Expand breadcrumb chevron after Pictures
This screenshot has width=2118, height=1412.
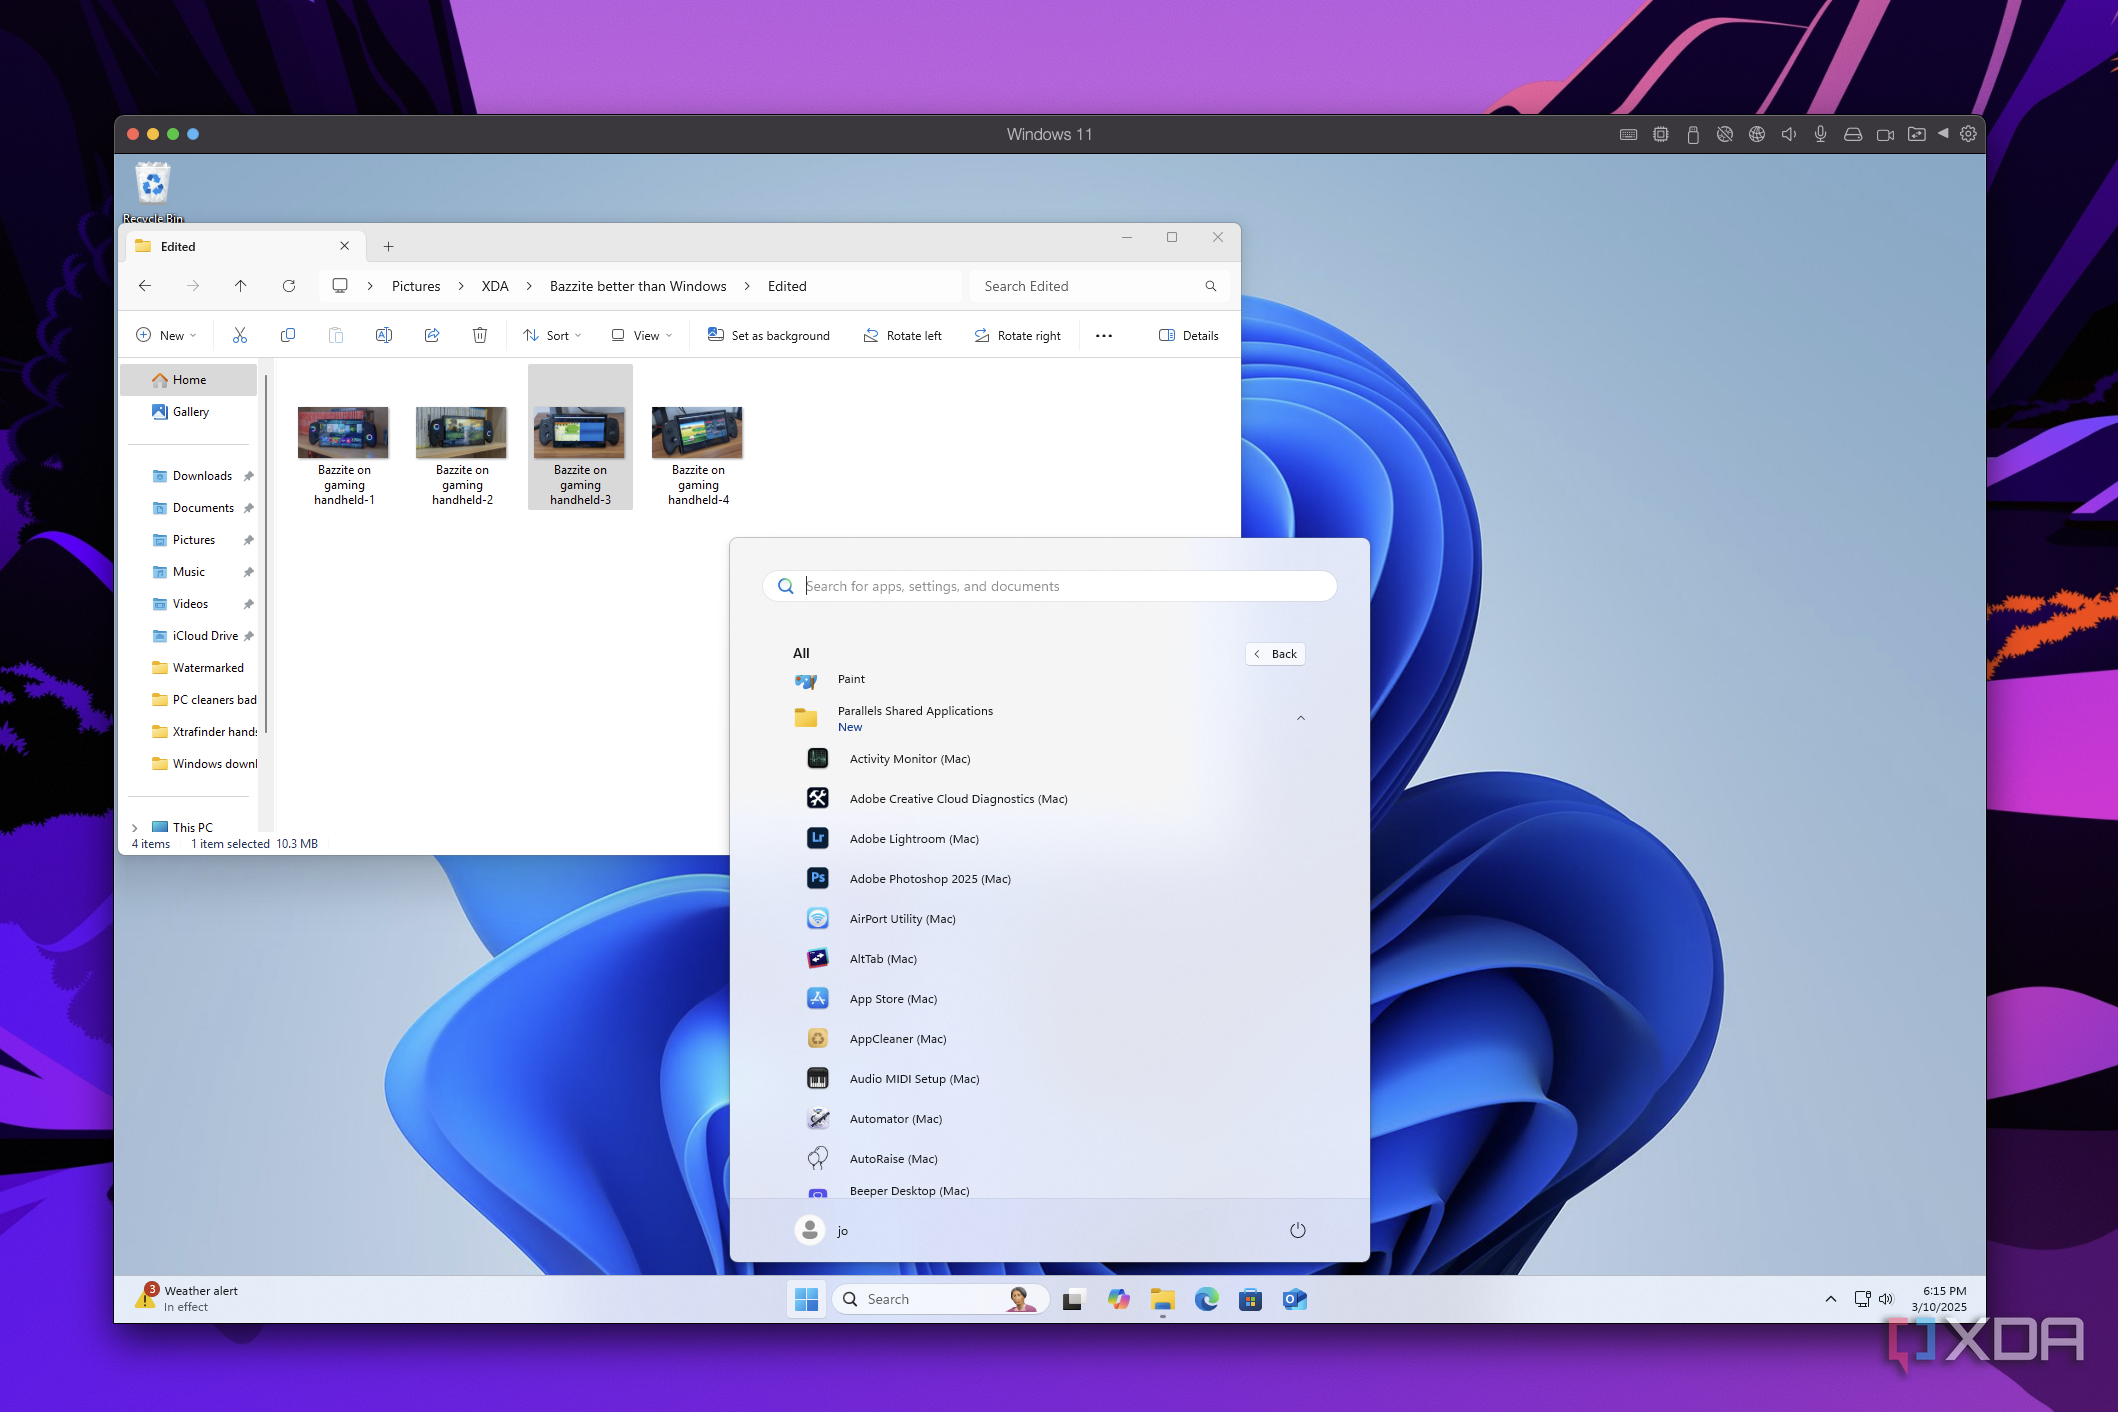(461, 286)
